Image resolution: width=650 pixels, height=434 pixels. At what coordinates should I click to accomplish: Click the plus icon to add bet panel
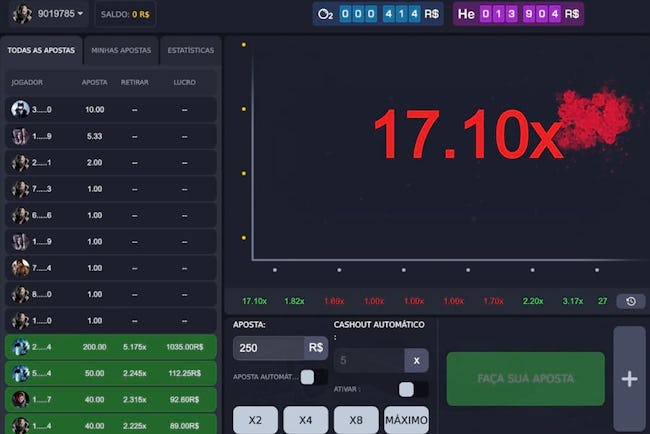point(629,379)
